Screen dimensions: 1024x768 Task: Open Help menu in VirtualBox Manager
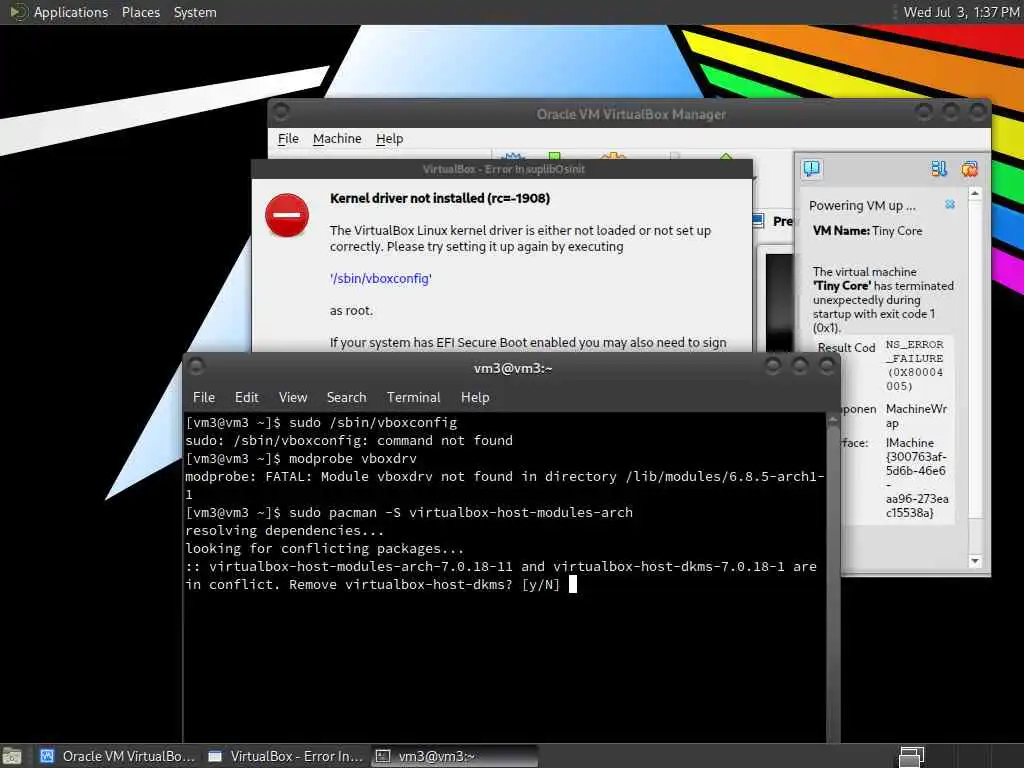tap(389, 138)
